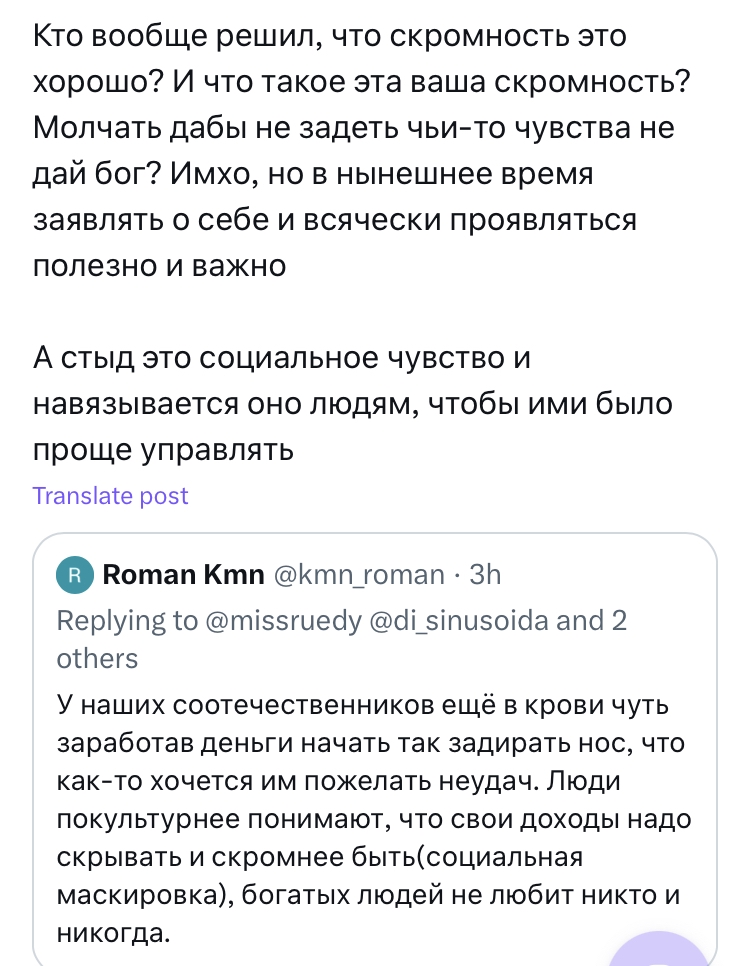Click the Translate post link
The height and width of the screenshot is (966, 750).
(110, 496)
